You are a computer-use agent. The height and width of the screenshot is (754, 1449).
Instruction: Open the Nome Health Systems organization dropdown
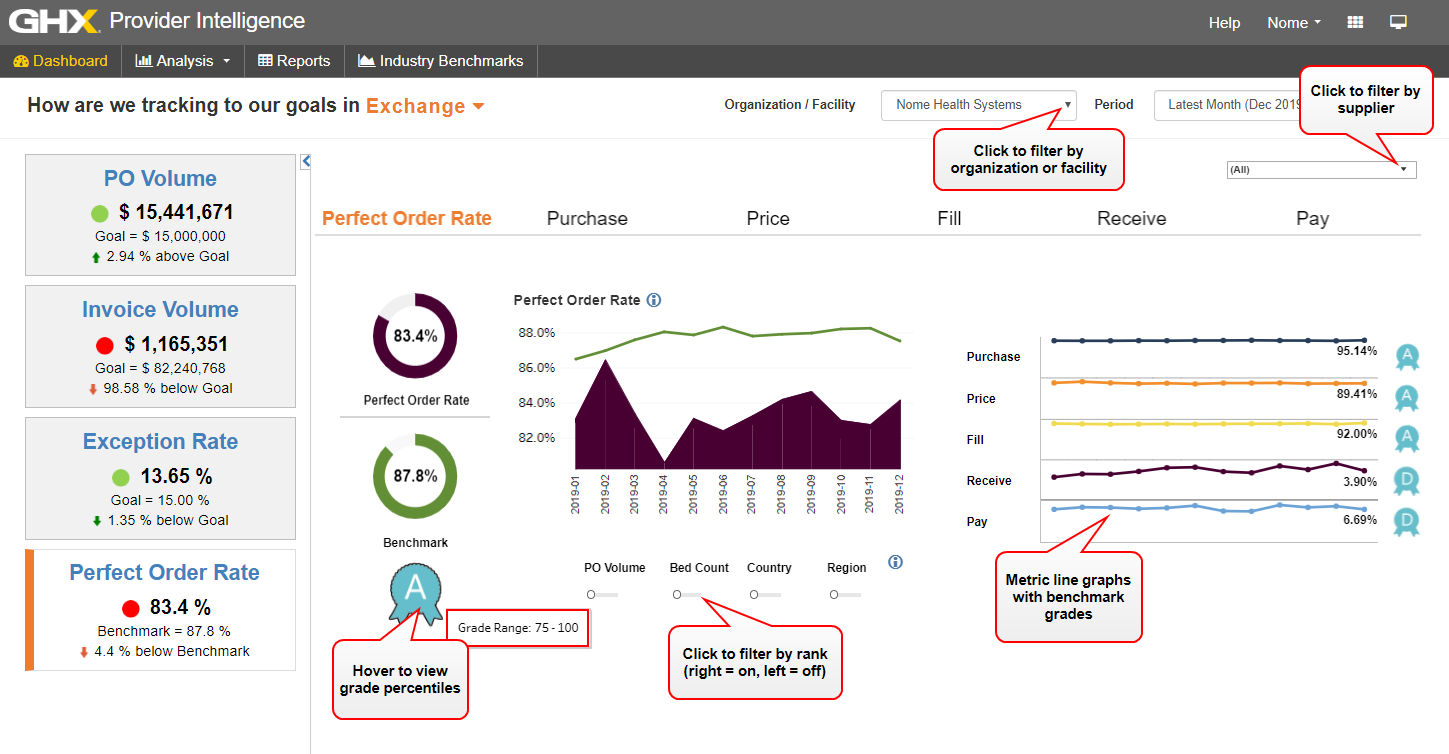(977, 105)
